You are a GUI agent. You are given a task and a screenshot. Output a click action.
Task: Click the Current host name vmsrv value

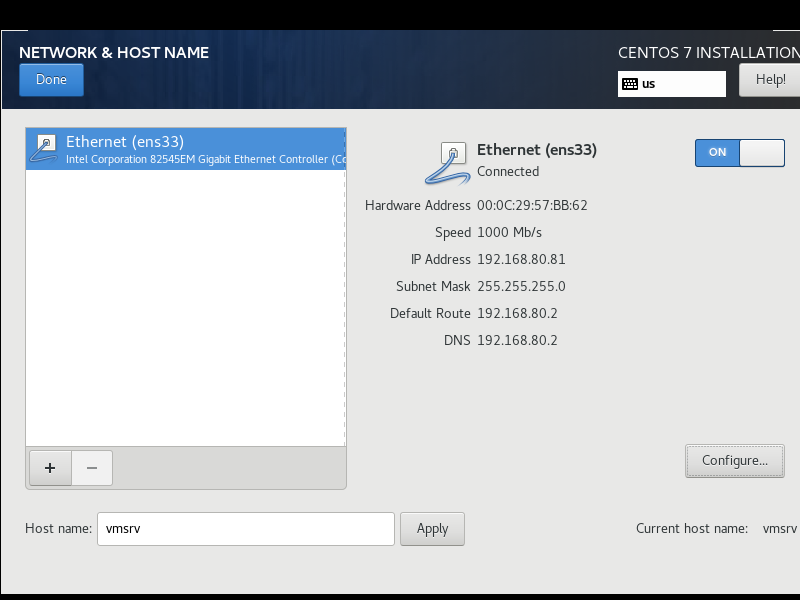point(780,529)
